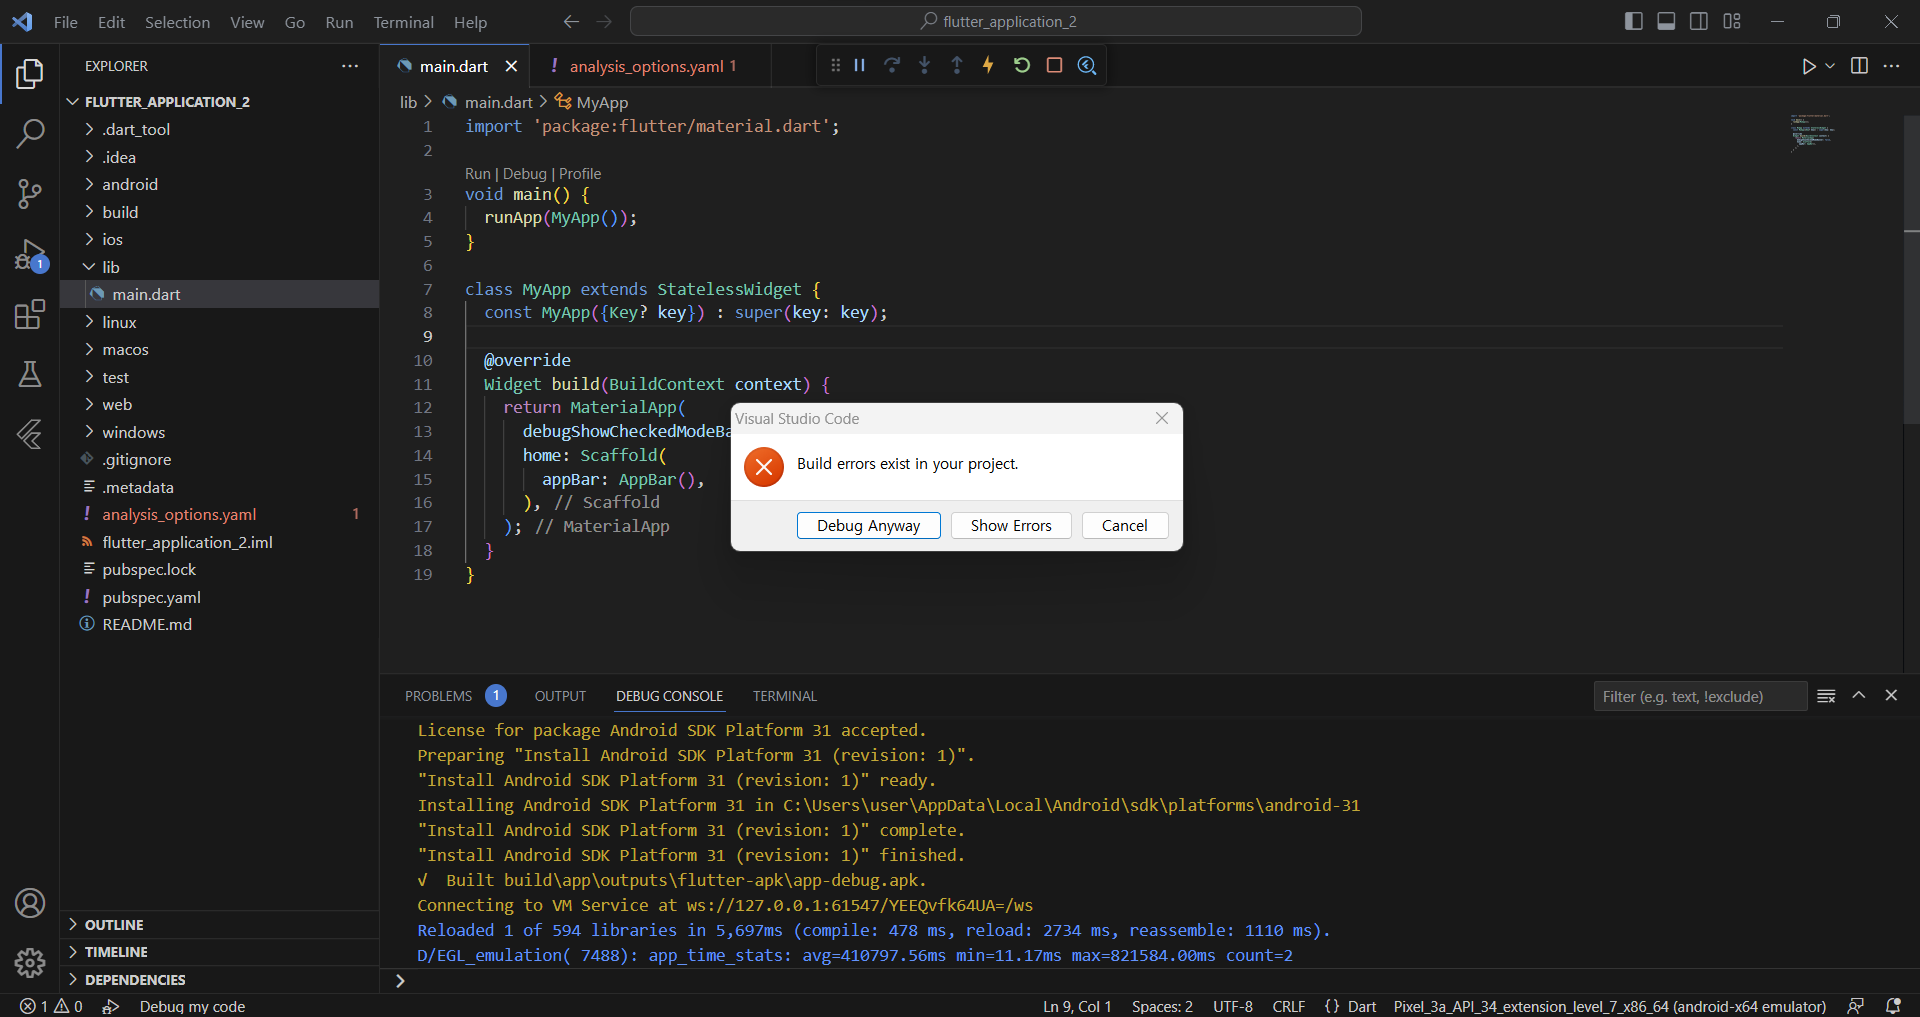Viewport: 1920px width, 1017px height.
Task: Split the editor to the right
Action: coord(1860,66)
